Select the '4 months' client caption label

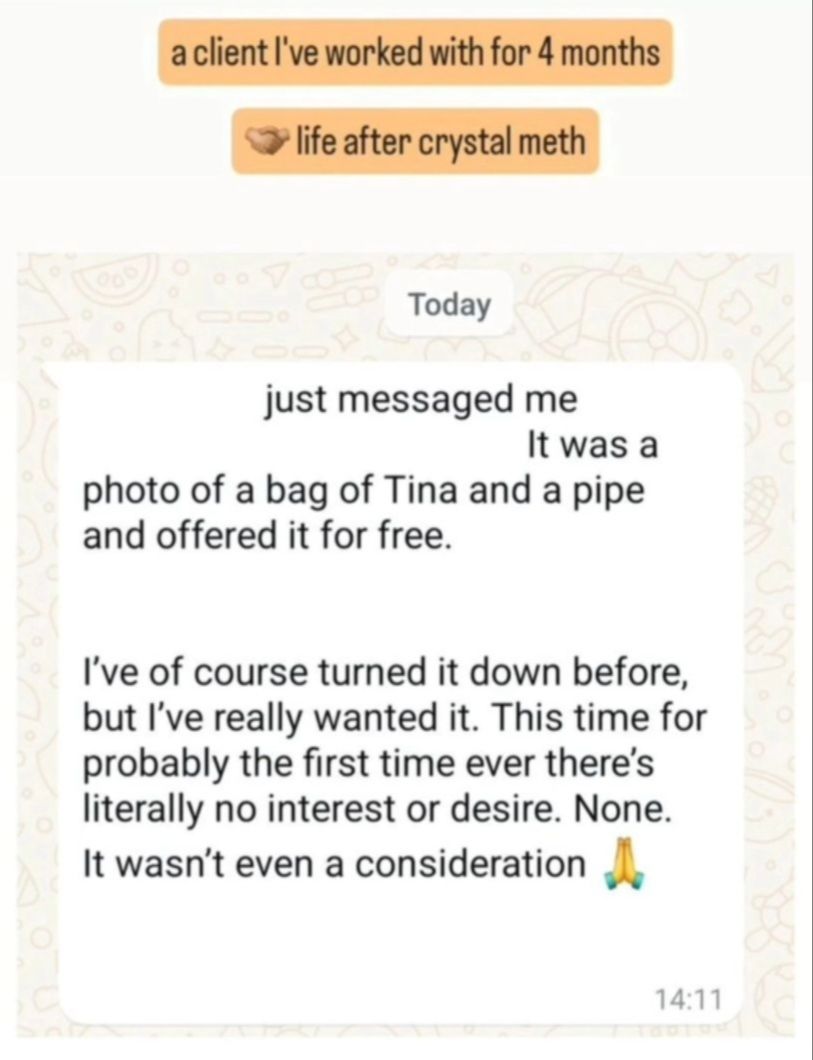tap(415, 51)
